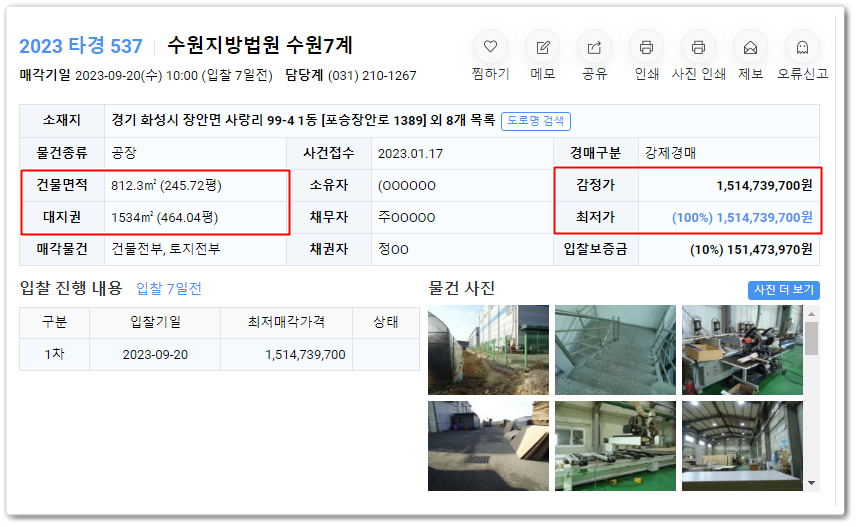The image size is (857, 527).
Task: Click the 1,514,739,700 bid table price cell
Action: click(x=286, y=355)
